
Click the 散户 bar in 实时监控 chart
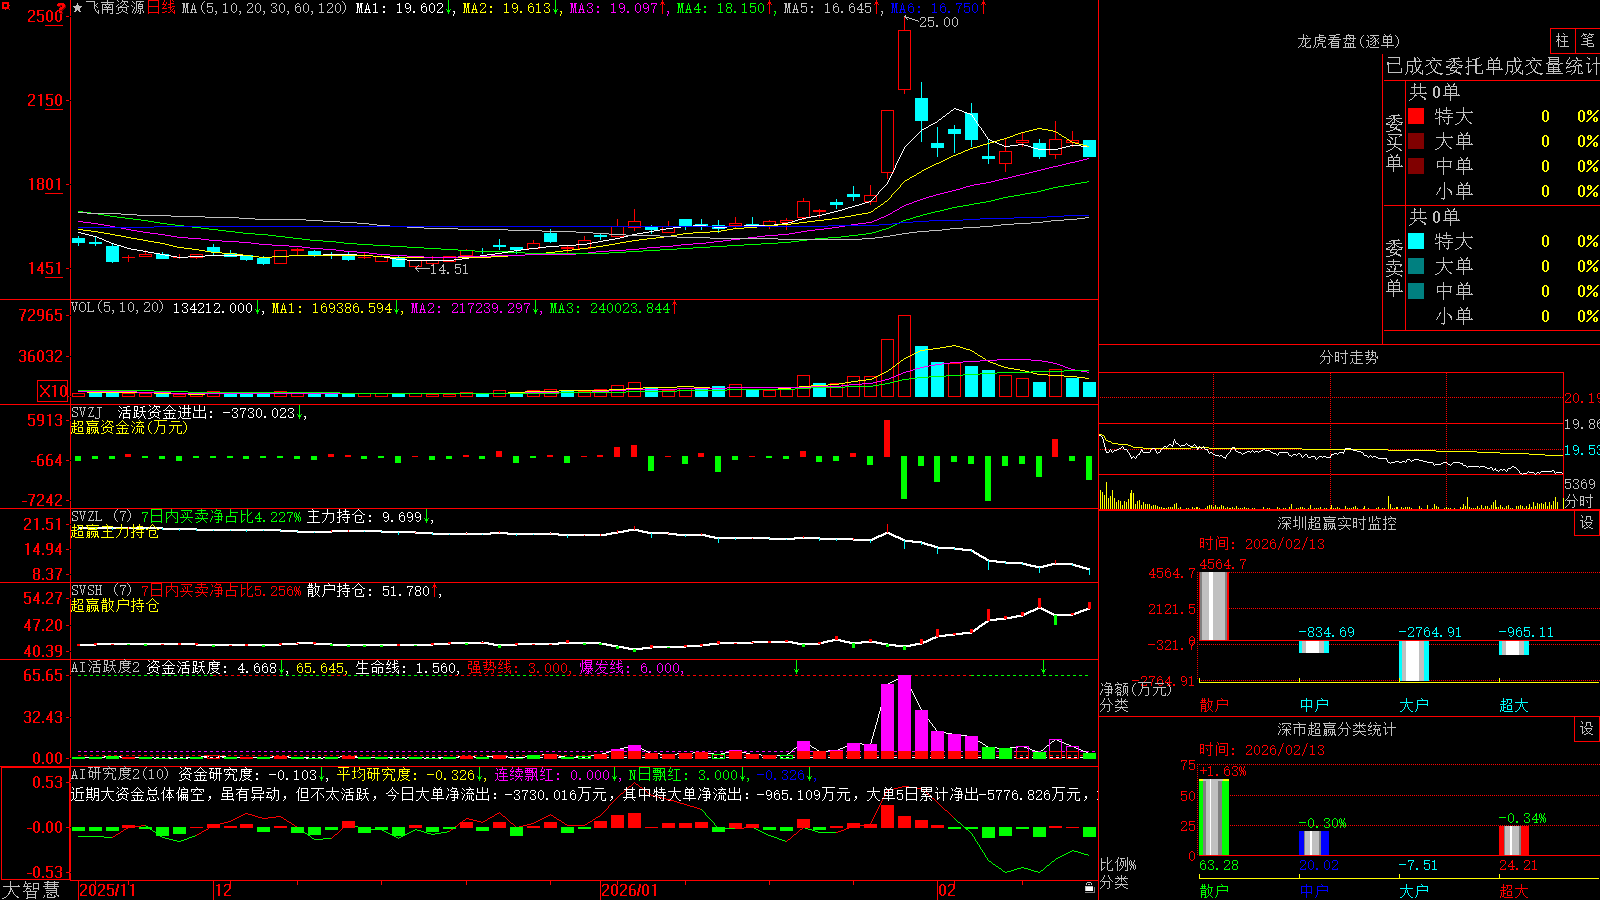[x=1213, y=606]
